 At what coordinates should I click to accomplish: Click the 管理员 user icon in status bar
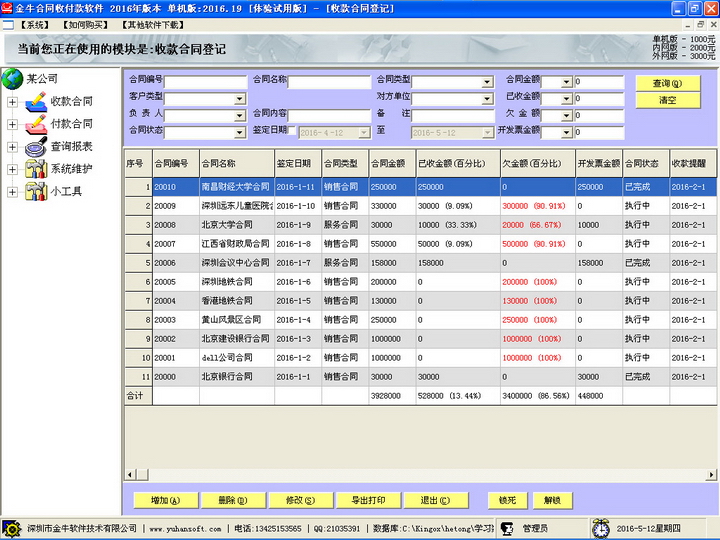tap(508, 528)
